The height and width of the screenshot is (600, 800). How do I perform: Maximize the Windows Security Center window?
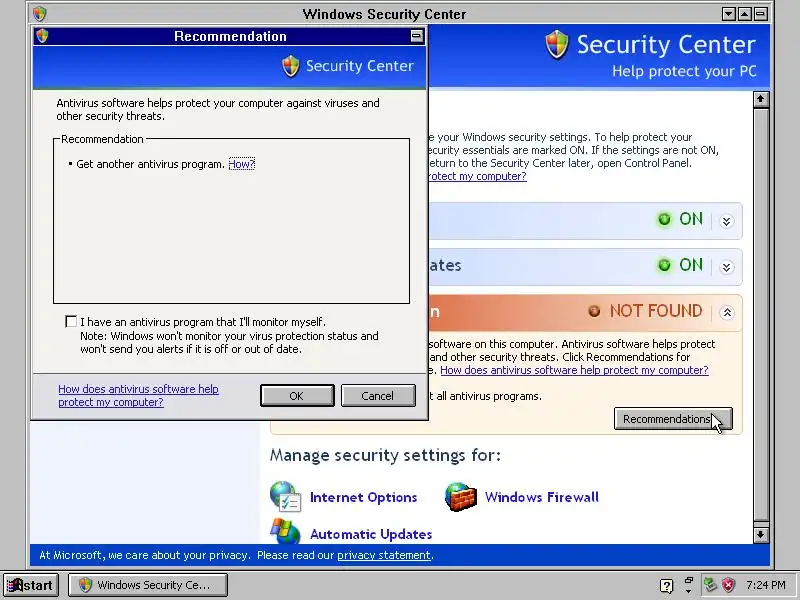point(745,14)
